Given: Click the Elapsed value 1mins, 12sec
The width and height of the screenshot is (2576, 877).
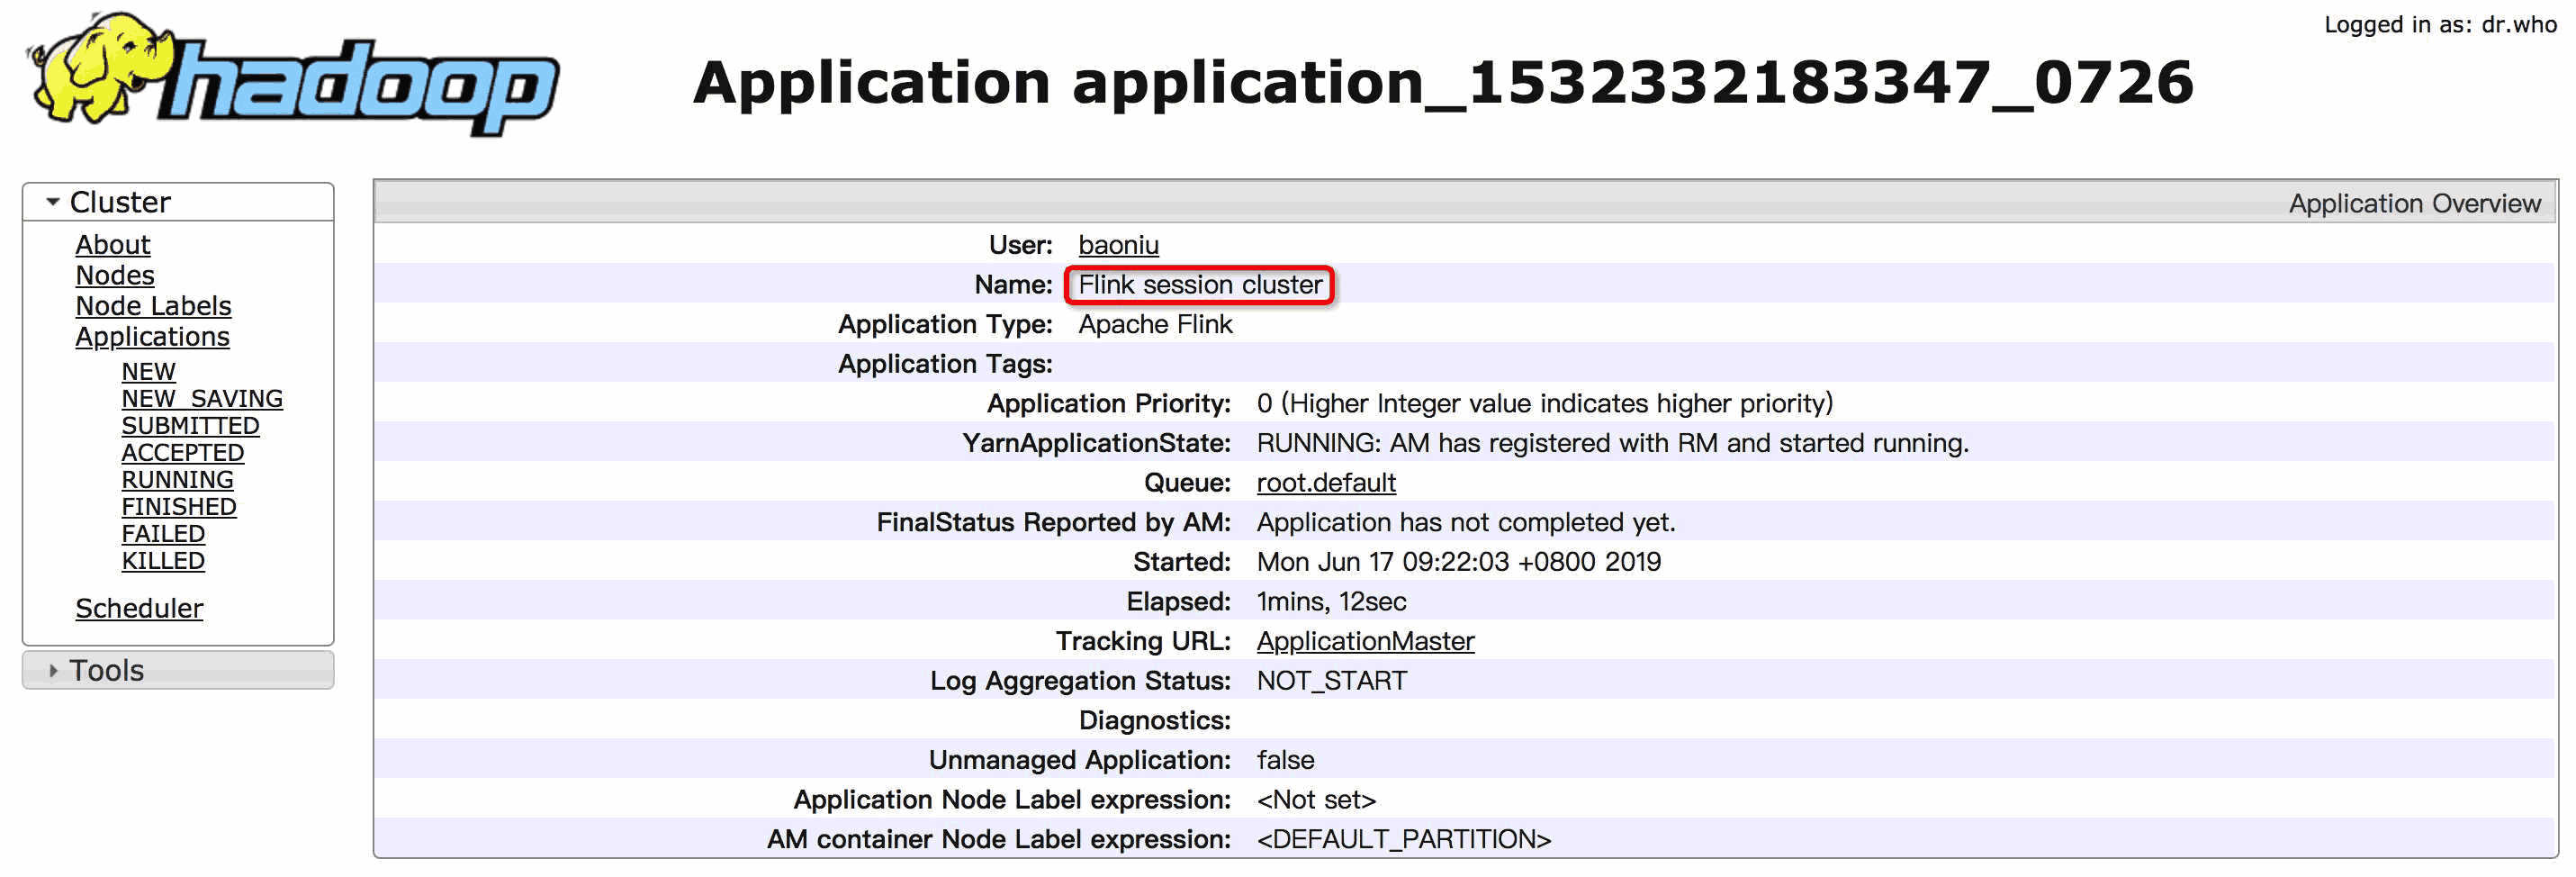Looking at the screenshot, I should [1331, 602].
